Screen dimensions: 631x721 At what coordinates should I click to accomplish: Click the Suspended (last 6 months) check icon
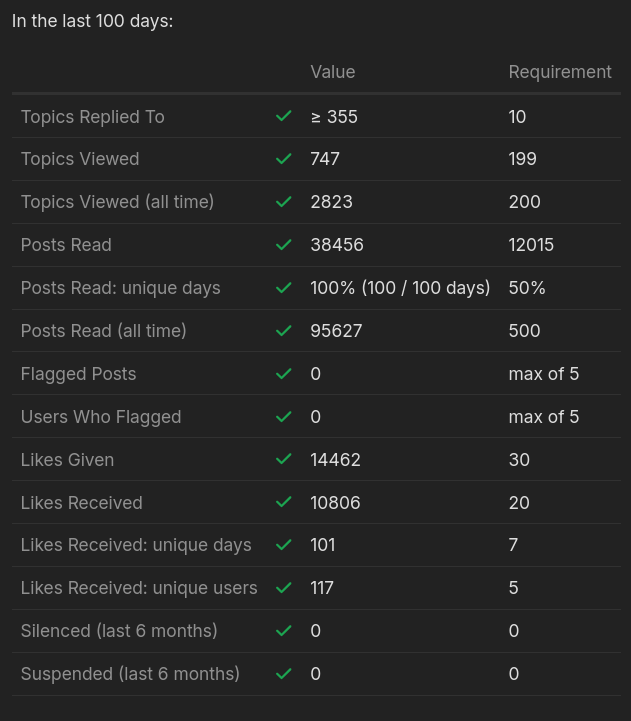point(284,674)
